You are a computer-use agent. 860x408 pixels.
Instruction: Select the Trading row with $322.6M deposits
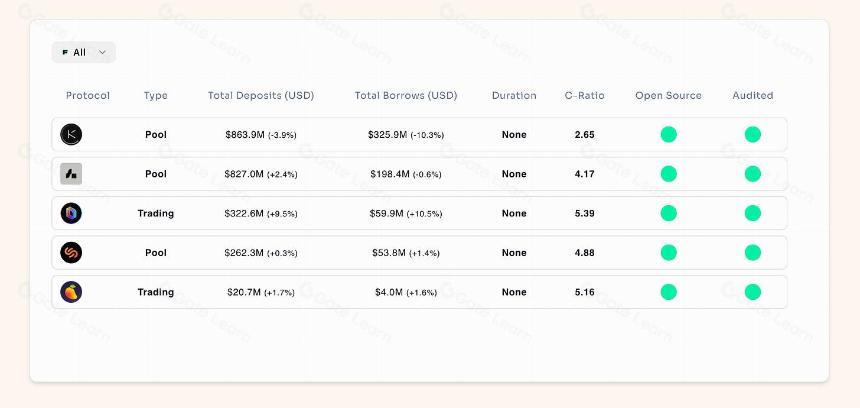tap(420, 213)
